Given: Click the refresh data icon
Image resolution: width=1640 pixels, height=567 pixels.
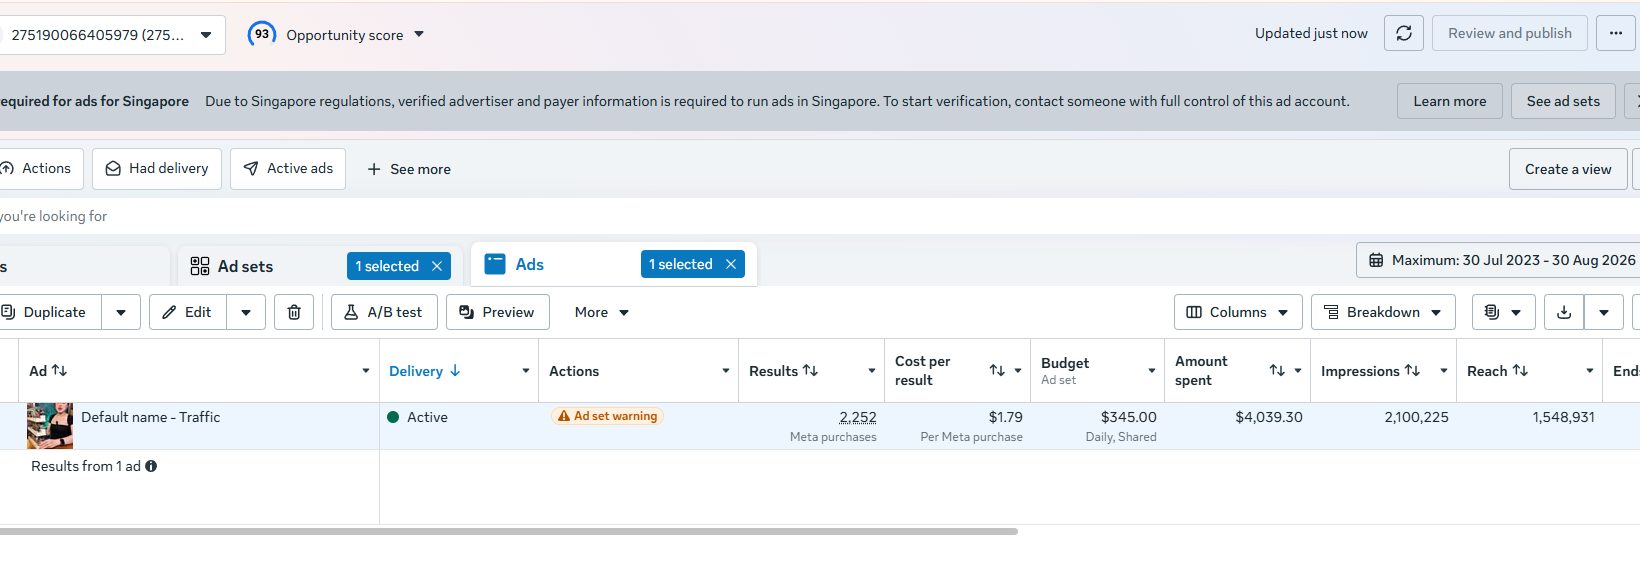Looking at the screenshot, I should (x=1404, y=33).
